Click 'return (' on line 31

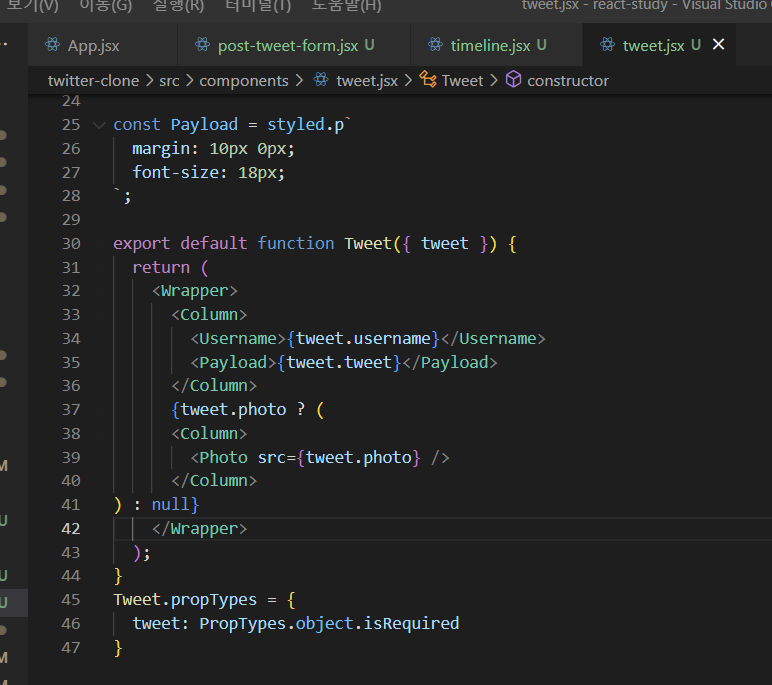point(170,267)
